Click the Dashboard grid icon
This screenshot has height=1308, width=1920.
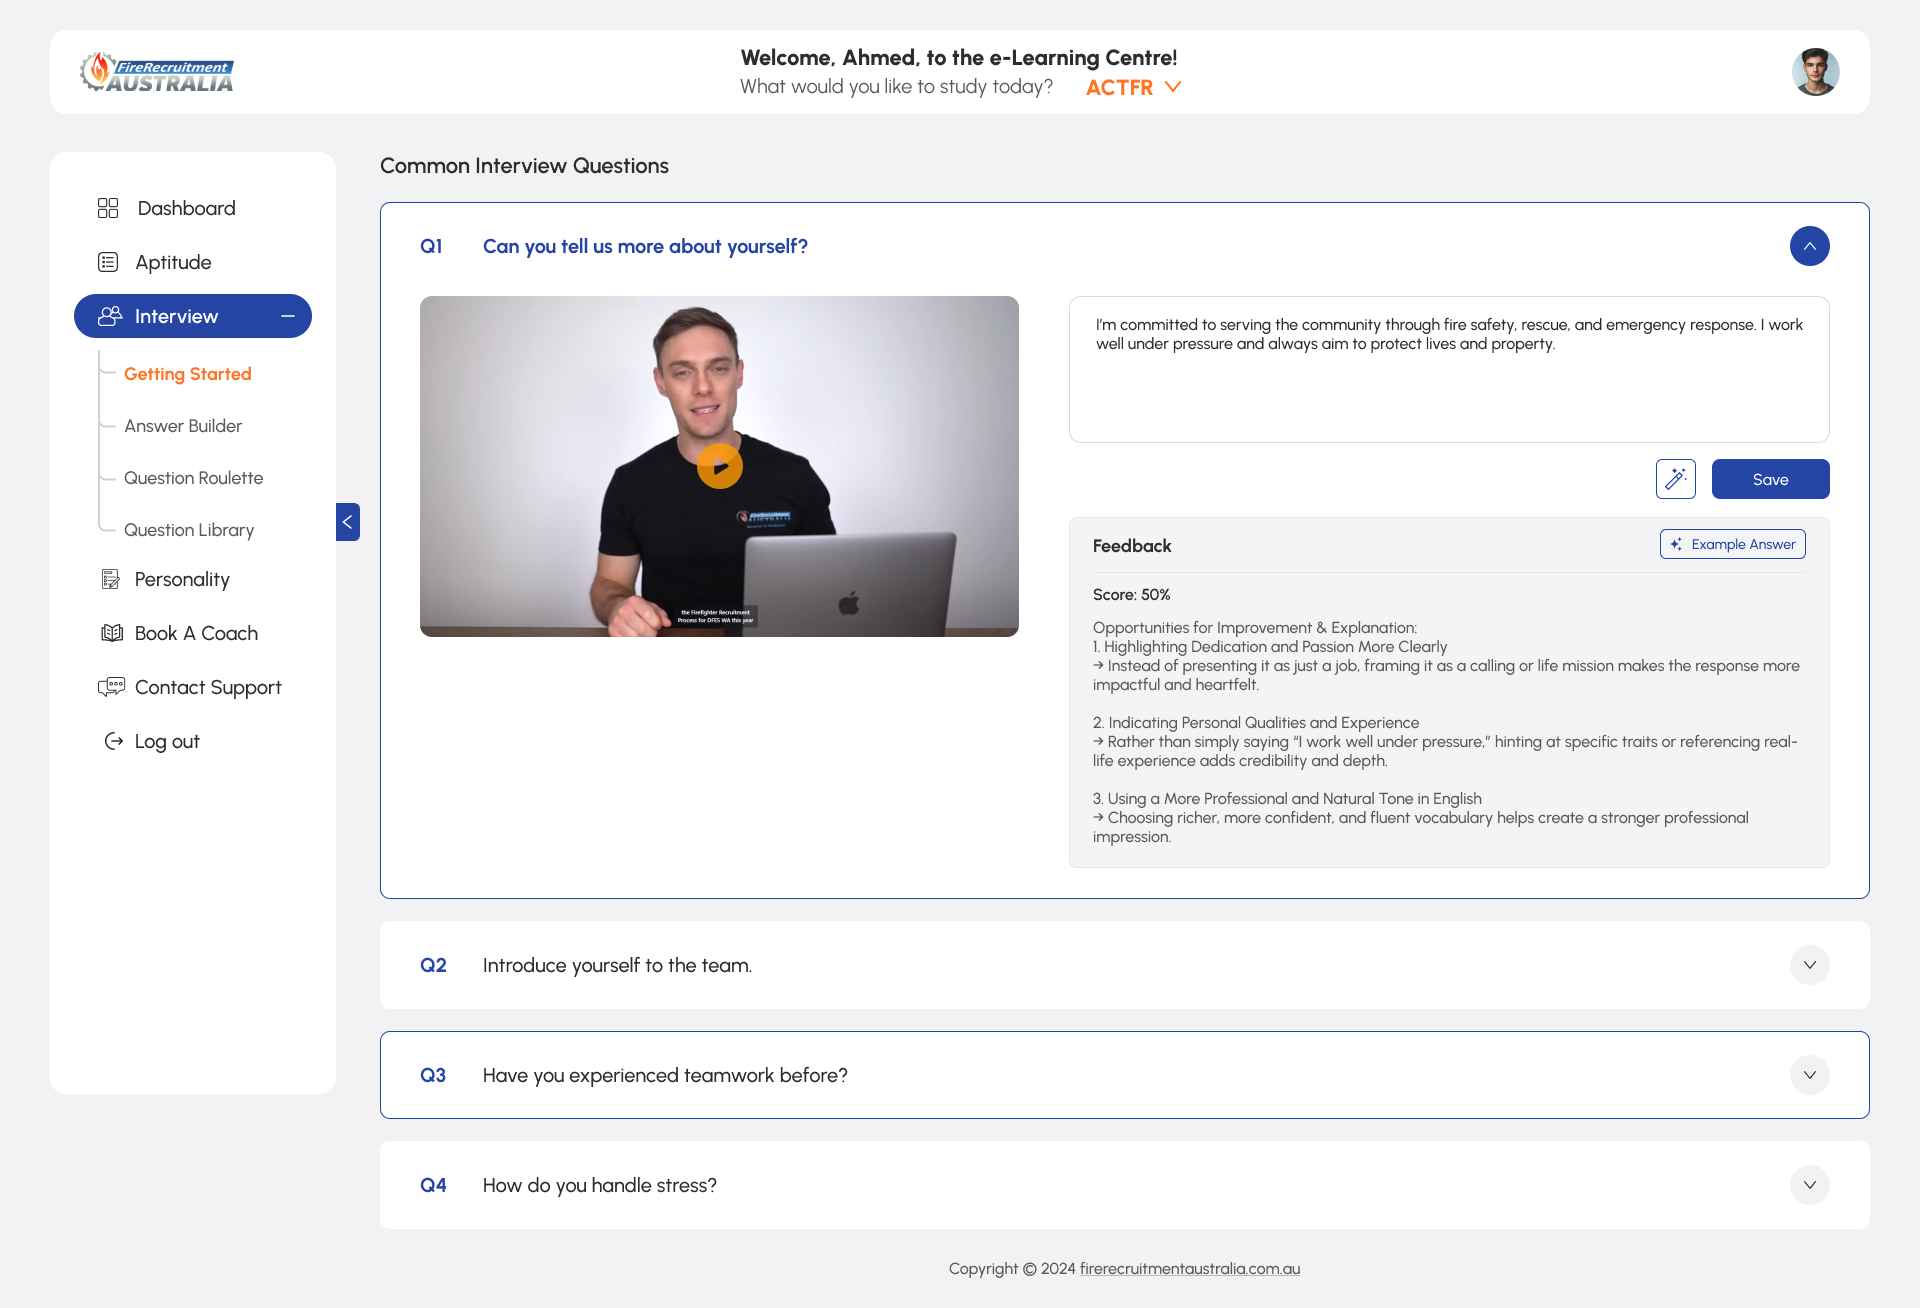click(x=108, y=208)
